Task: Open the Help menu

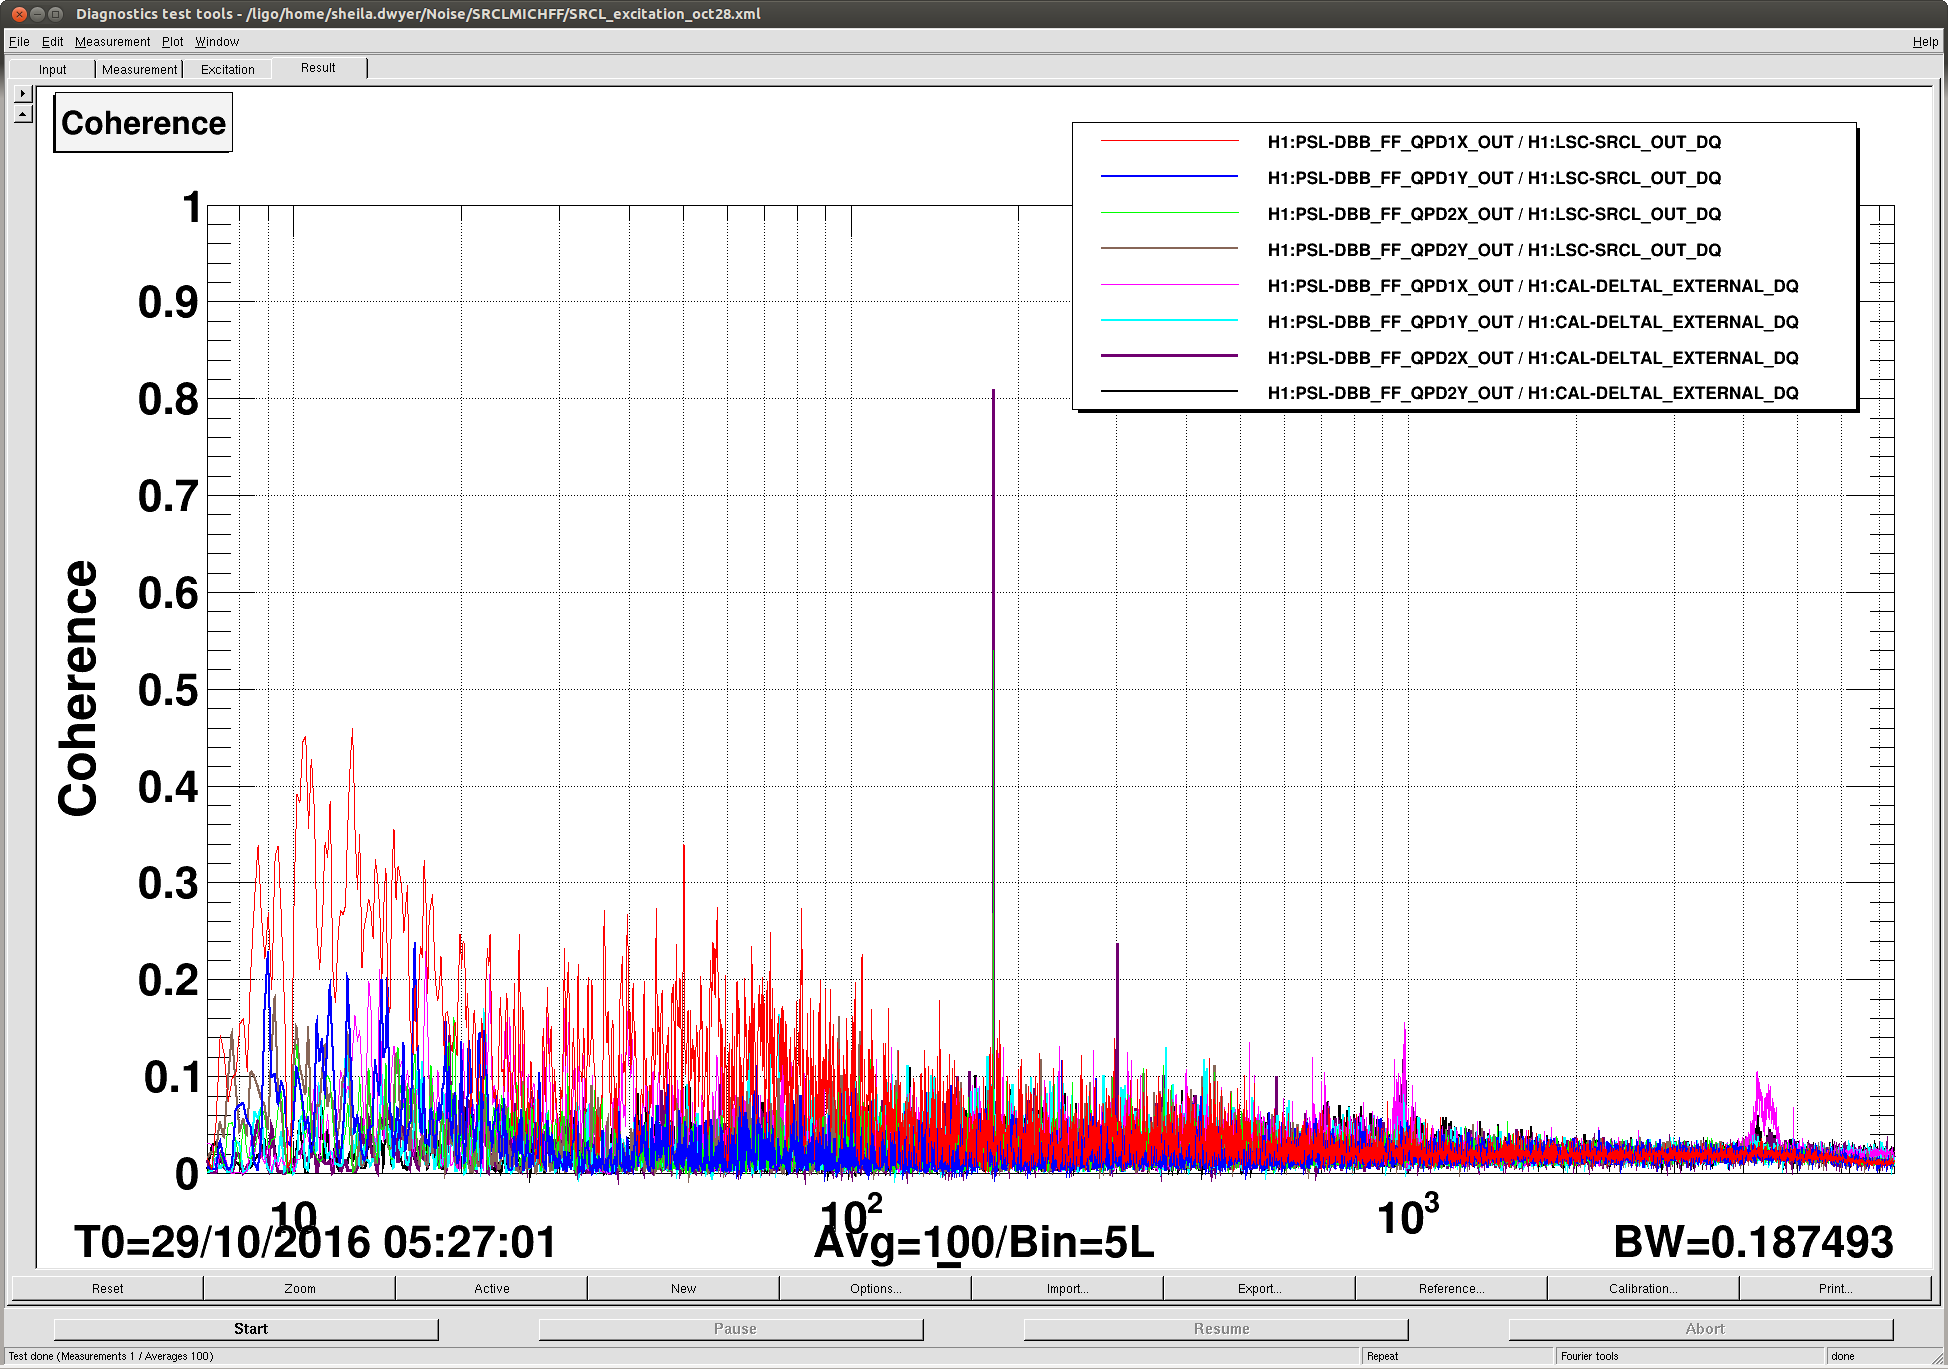Action: point(1925,41)
